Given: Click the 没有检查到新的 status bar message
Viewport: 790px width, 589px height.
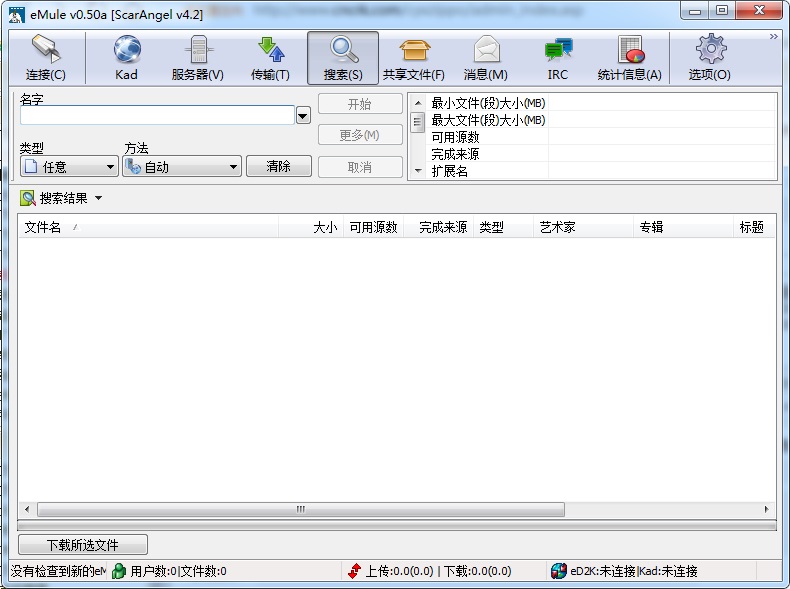Looking at the screenshot, I should 58,571.
